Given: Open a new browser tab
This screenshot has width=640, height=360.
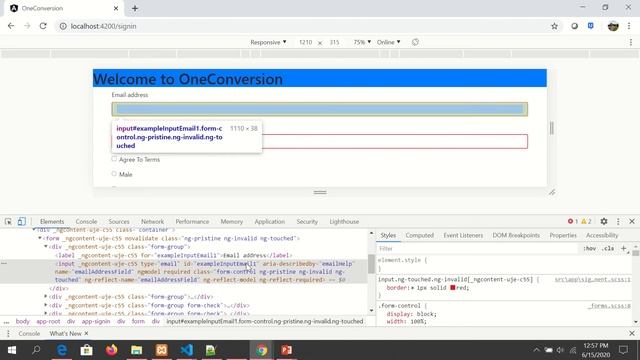Looking at the screenshot, I should pyautogui.click(x=135, y=8).
